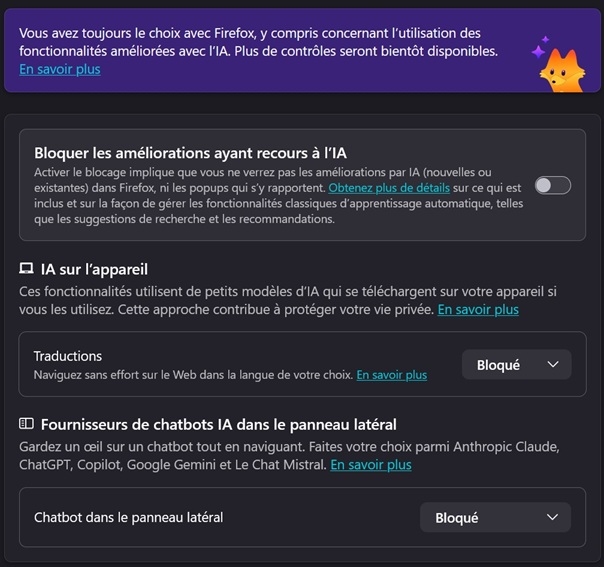Click the fox mascot icon in the banner
The height and width of the screenshot is (567, 604).
pyautogui.click(x=562, y=68)
